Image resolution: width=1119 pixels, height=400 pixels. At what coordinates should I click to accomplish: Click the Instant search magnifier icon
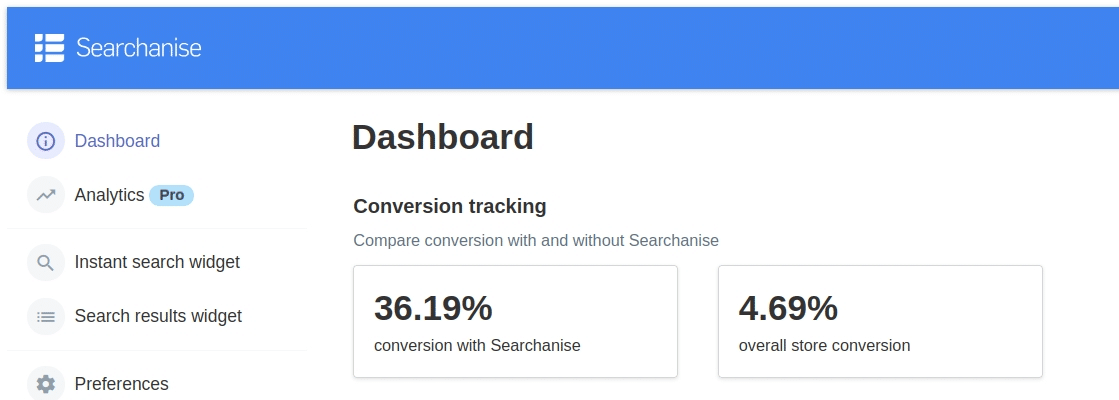pyautogui.click(x=46, y=263)
